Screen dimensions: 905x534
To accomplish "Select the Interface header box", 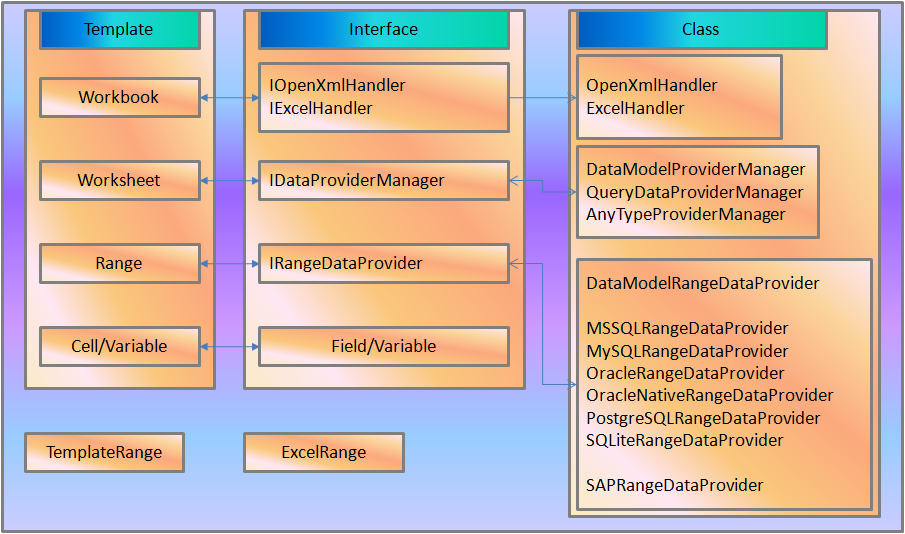I will tap(384, 29).
